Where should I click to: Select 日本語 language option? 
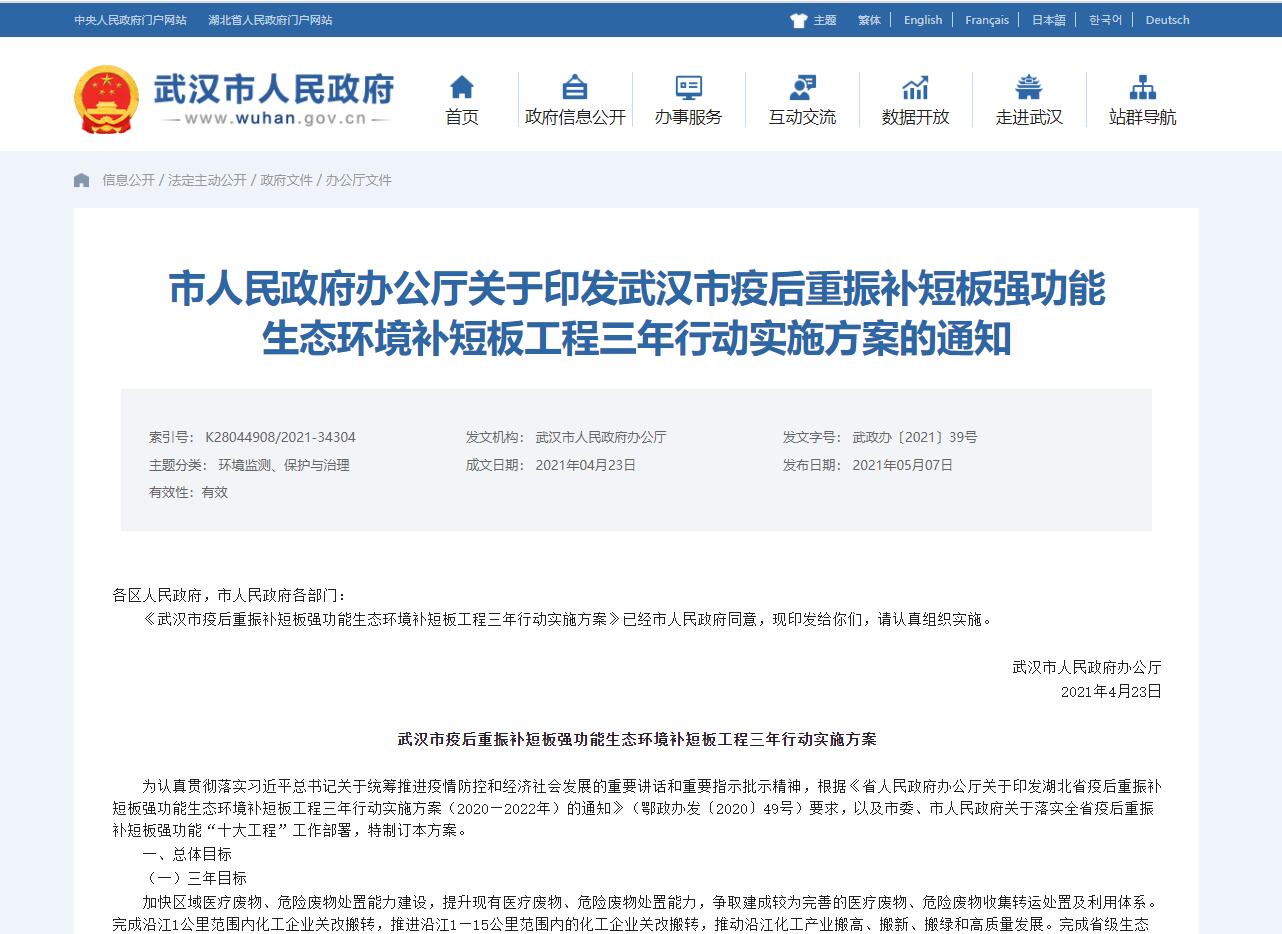(1048, 20)
